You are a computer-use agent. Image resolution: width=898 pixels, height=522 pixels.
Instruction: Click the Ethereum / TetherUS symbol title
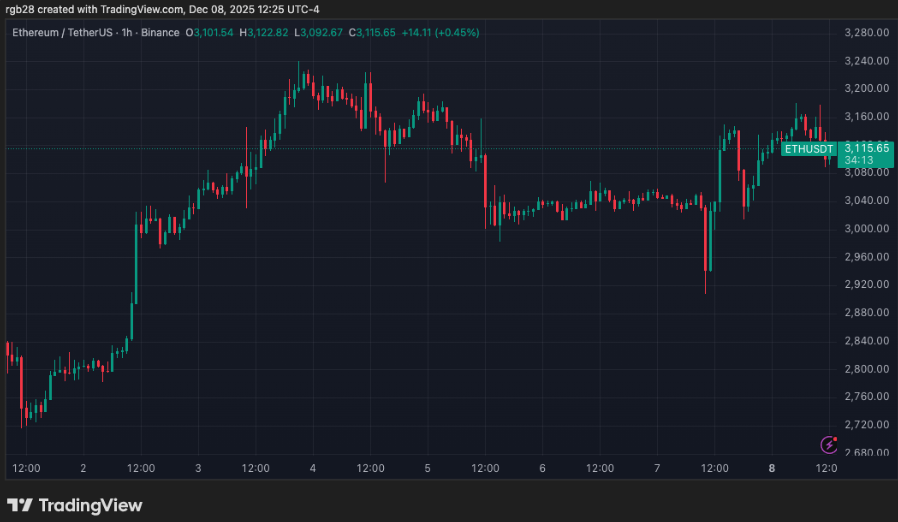coord(62,33)
